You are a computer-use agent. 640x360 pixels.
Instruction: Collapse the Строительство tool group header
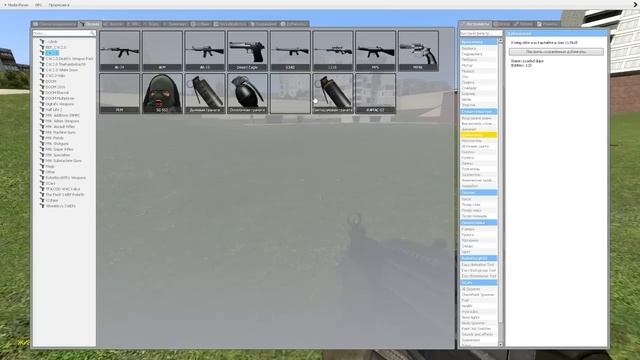pos(478,111)
